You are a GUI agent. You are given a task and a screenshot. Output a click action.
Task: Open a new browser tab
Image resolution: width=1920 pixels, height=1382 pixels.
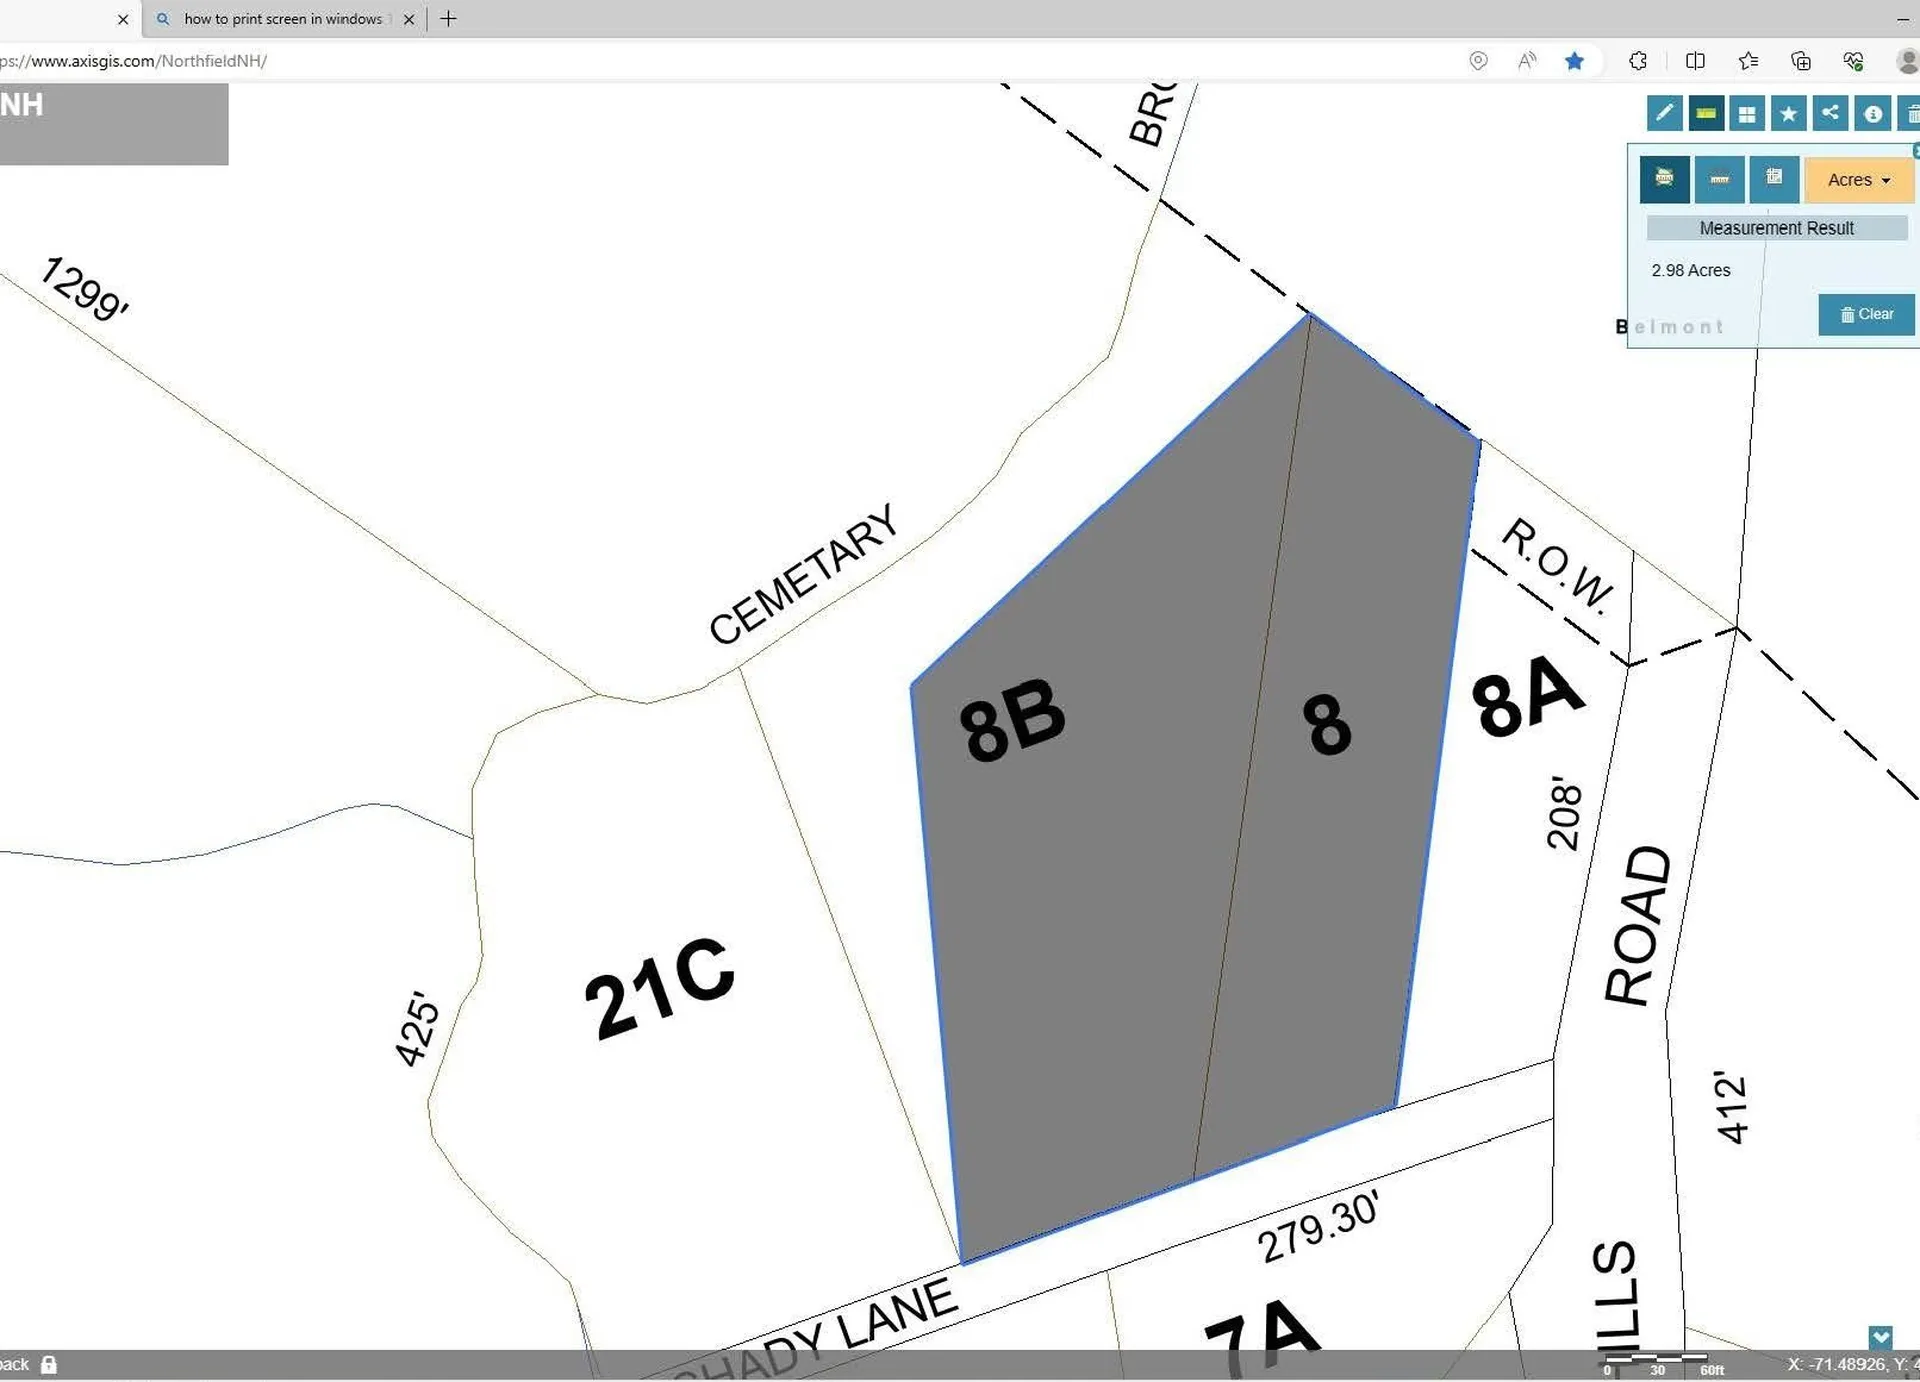(x=448, y=18)
